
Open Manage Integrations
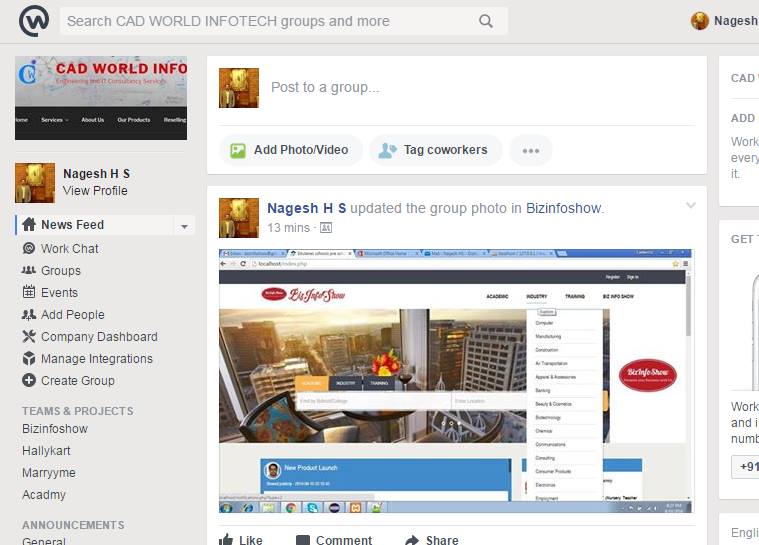(96, 358)
